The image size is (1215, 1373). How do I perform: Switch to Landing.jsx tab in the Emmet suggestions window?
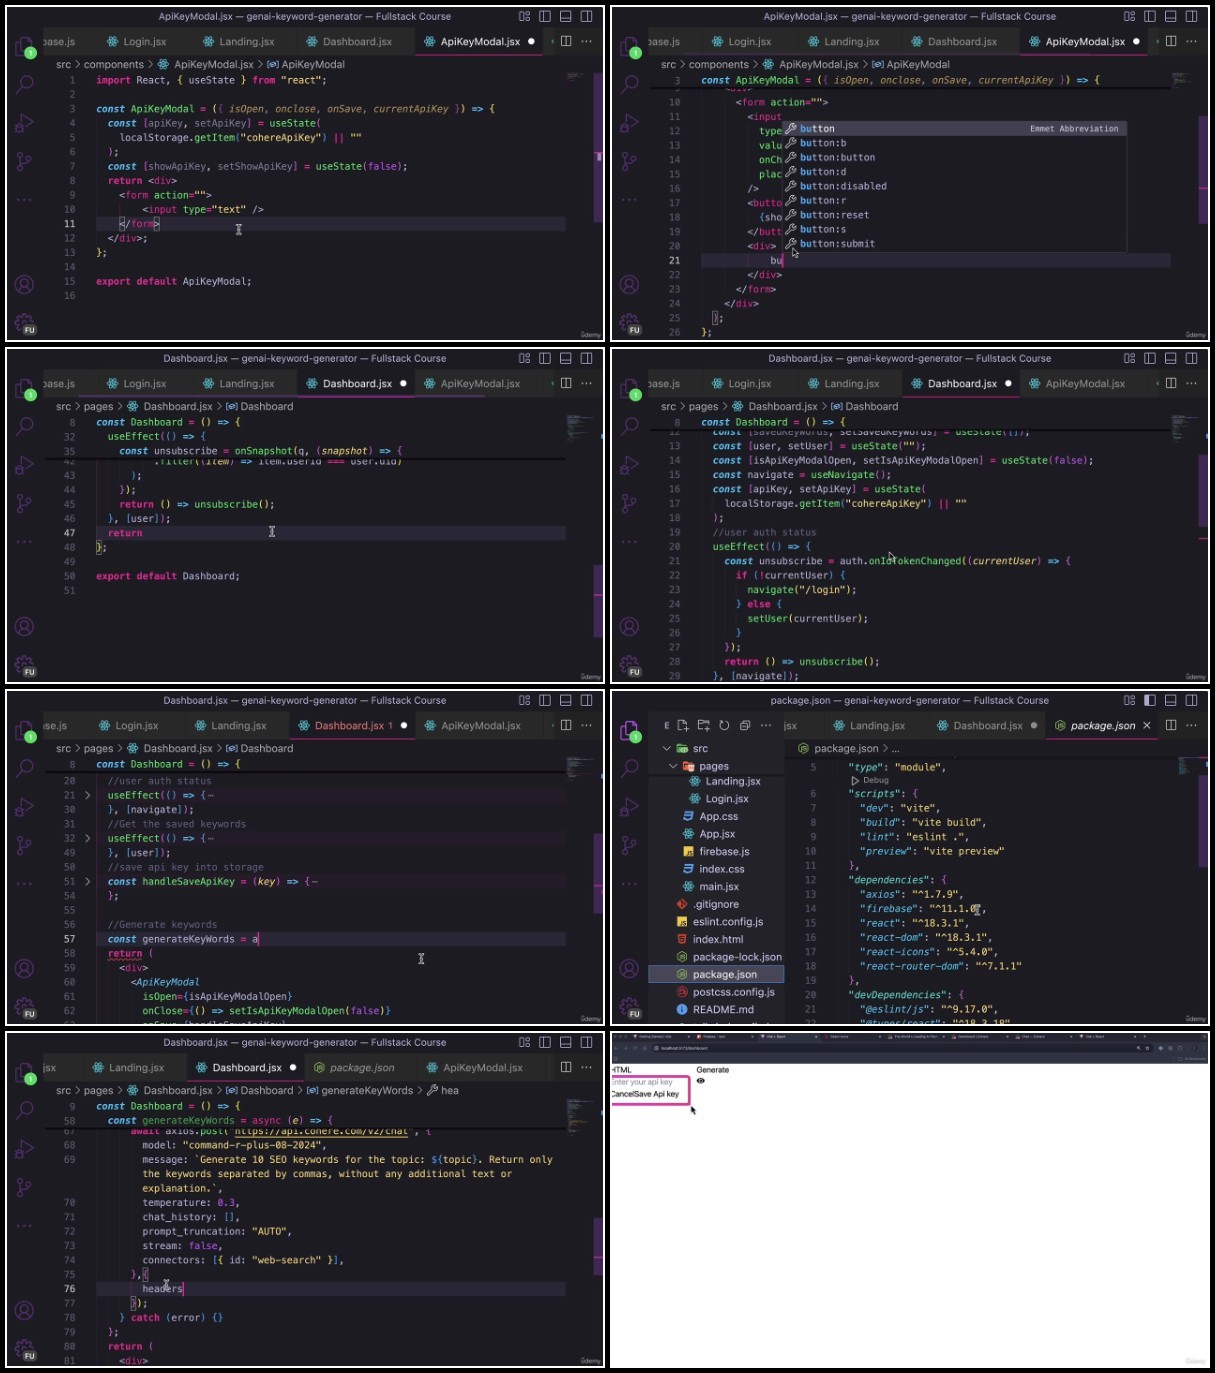[x=843, y=41]
